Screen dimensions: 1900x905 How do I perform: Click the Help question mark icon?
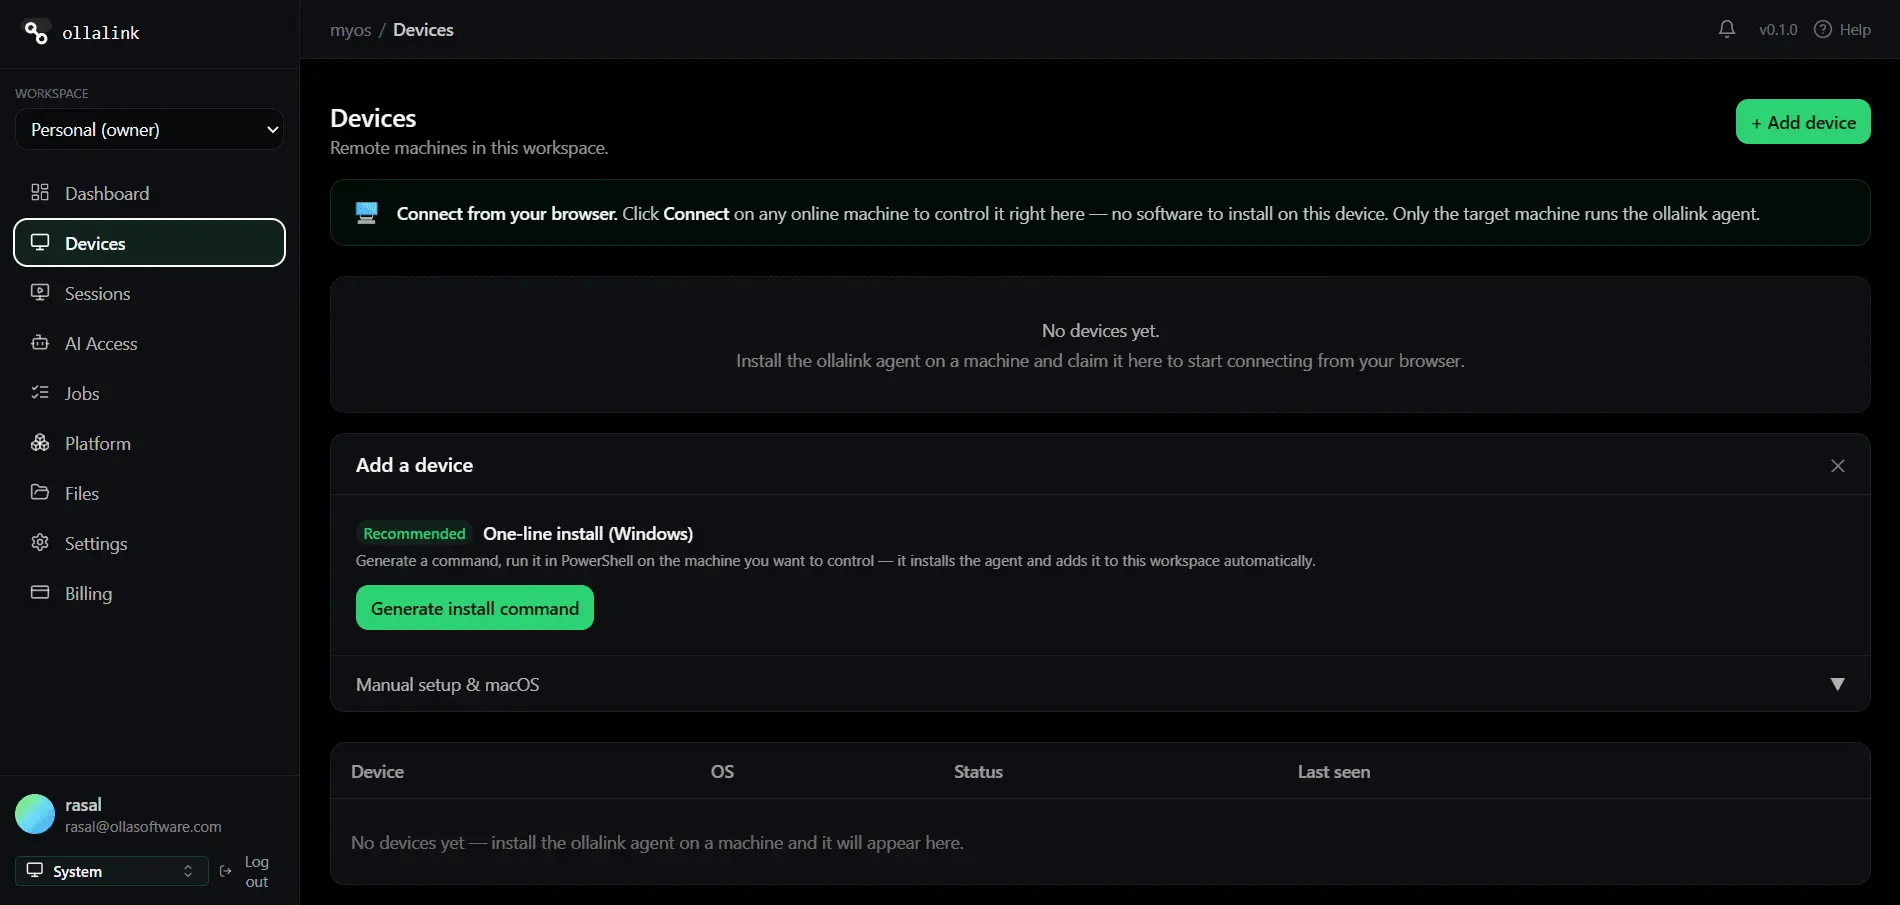tap(1822, 29)
